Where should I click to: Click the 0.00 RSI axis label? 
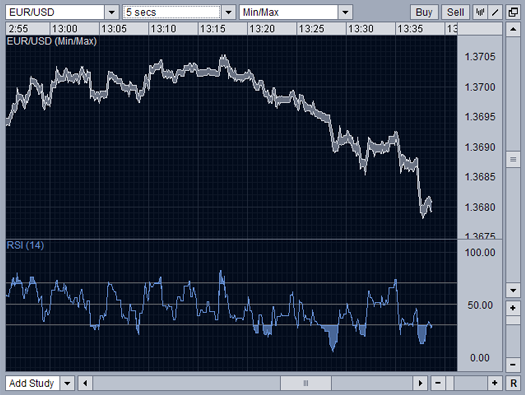tap(480, 358)
